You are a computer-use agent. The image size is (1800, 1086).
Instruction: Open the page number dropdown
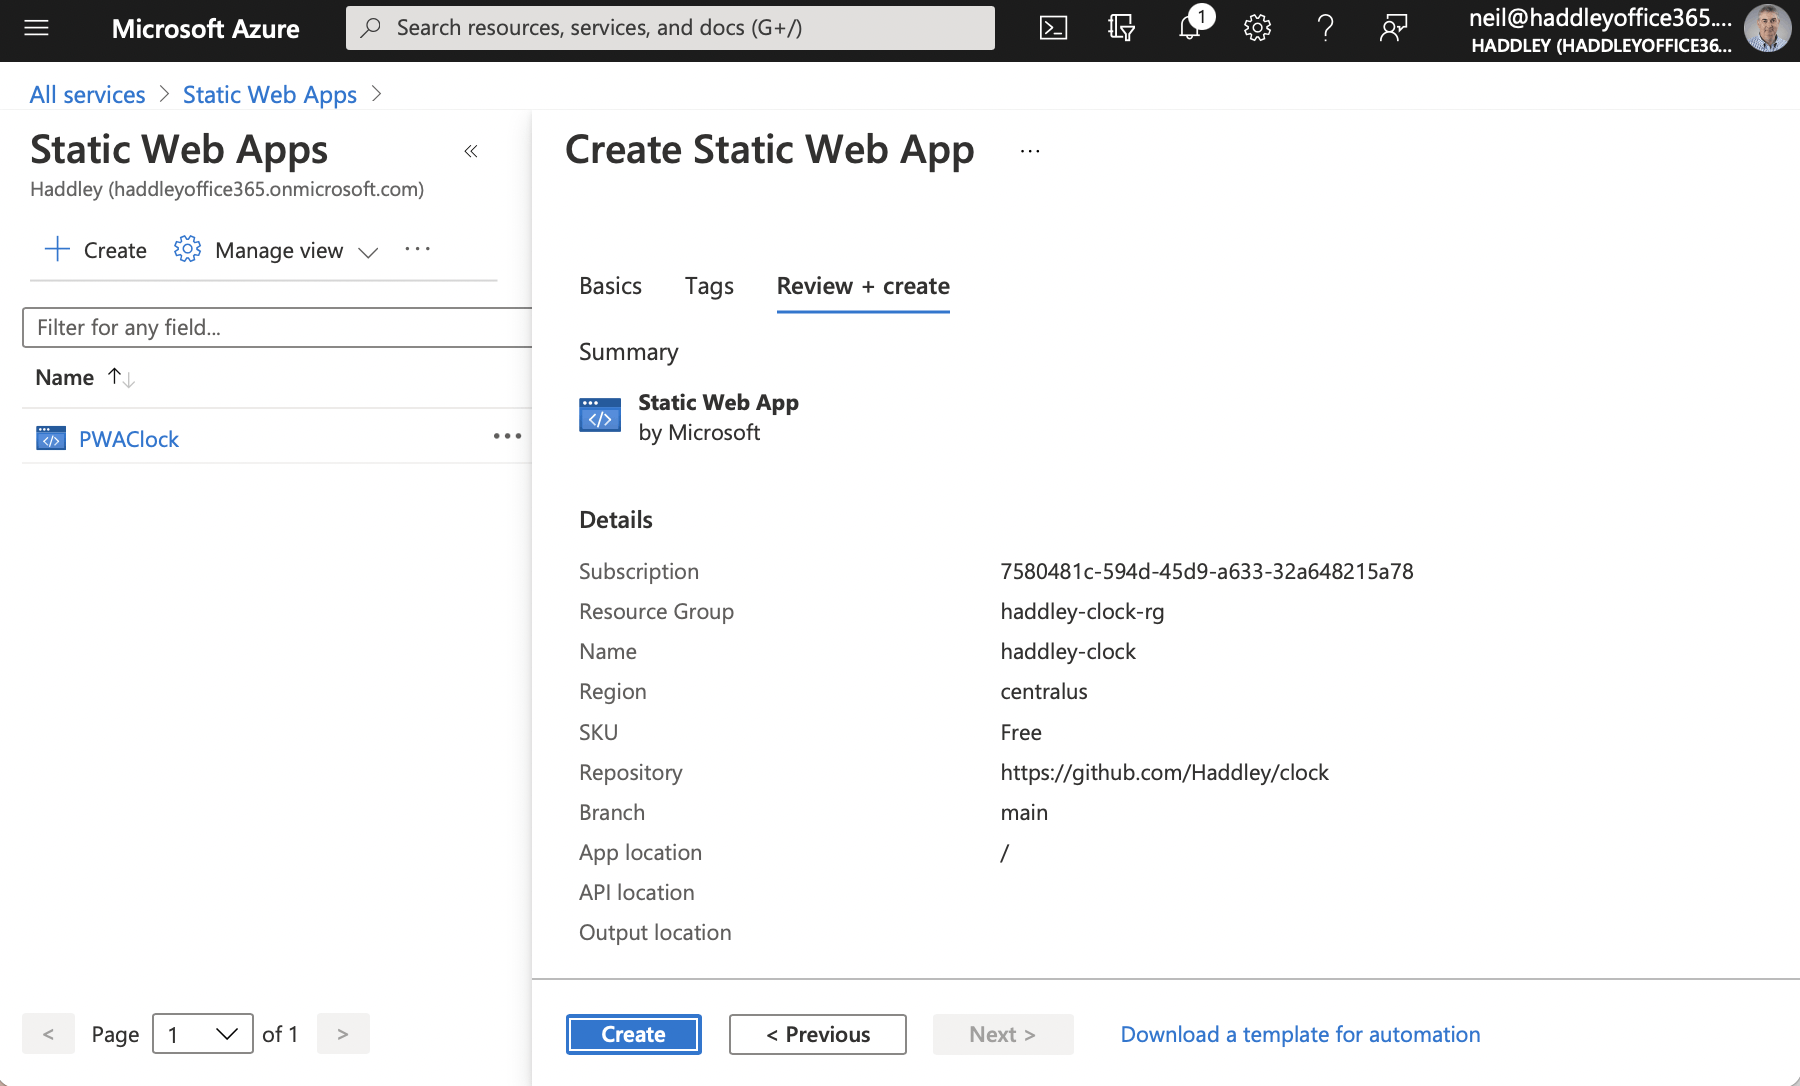[202, 1034]
